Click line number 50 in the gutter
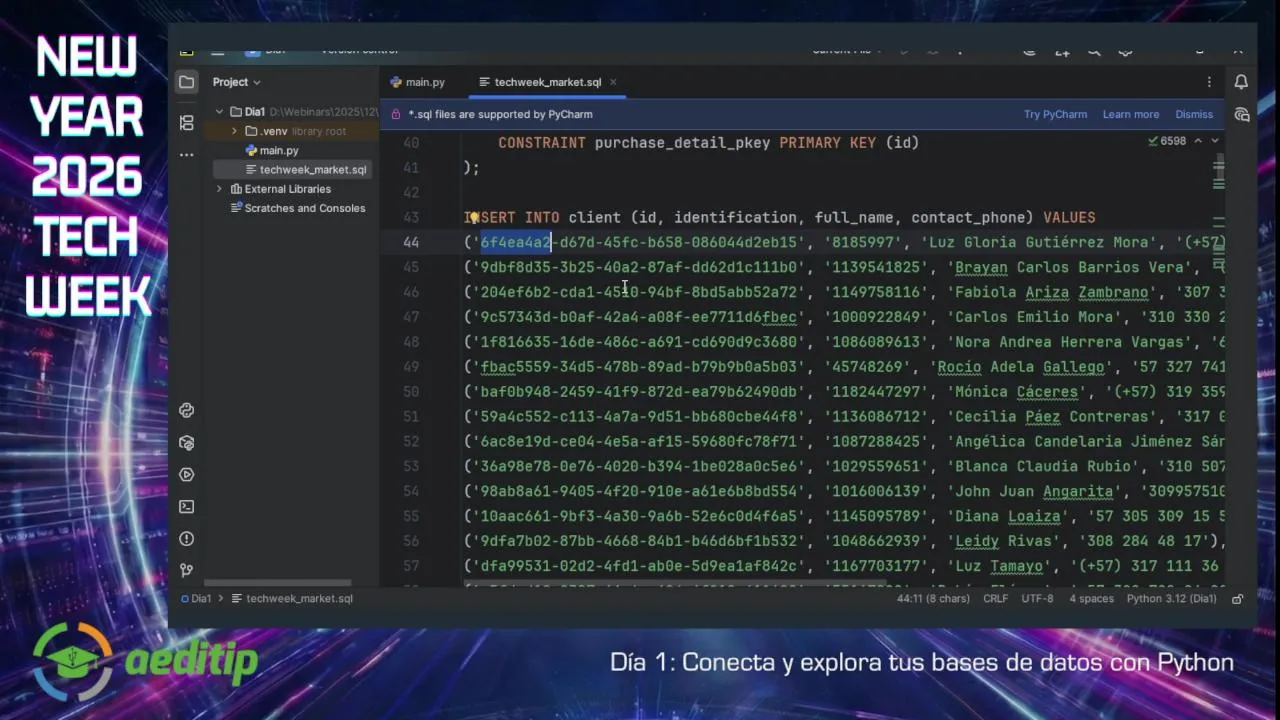The image size is (1280, 720). (411, 392)
